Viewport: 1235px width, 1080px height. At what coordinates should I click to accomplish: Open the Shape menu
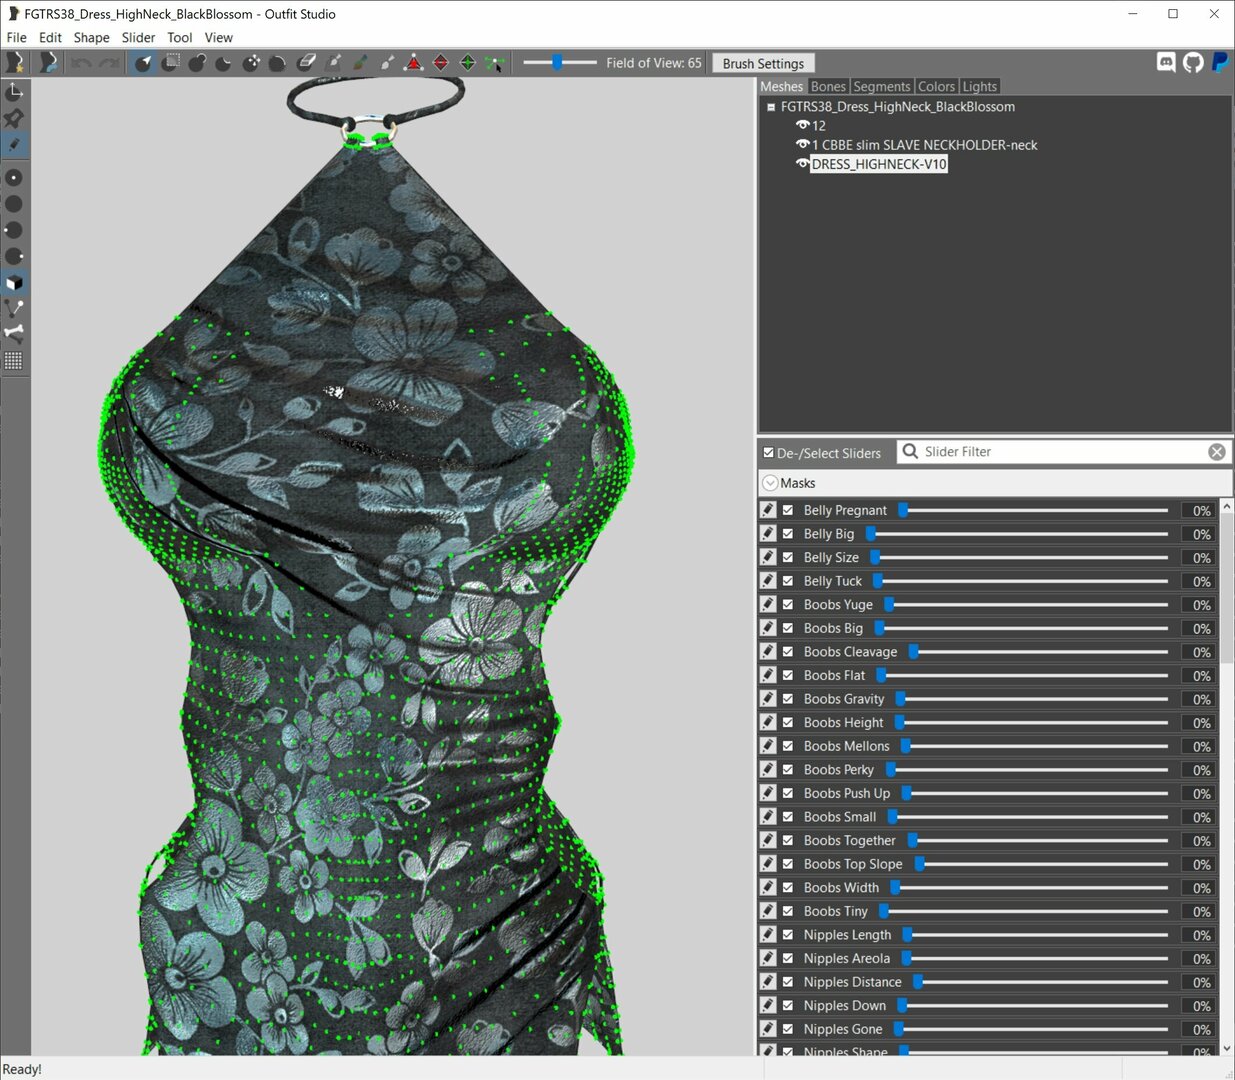(x=91, y=37)
